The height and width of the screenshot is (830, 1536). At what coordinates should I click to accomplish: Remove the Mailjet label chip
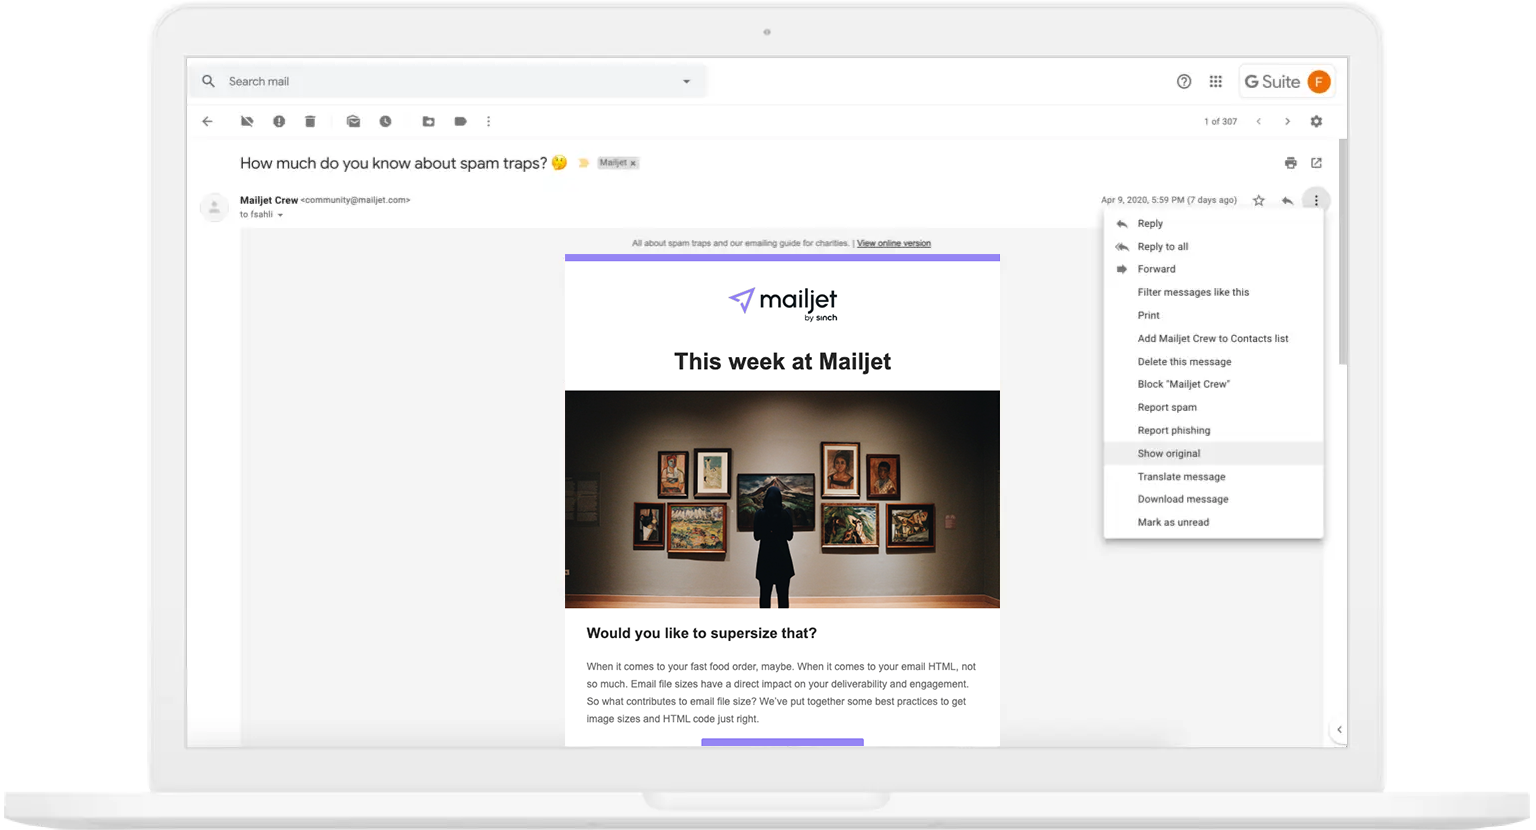tap(633, 163)
